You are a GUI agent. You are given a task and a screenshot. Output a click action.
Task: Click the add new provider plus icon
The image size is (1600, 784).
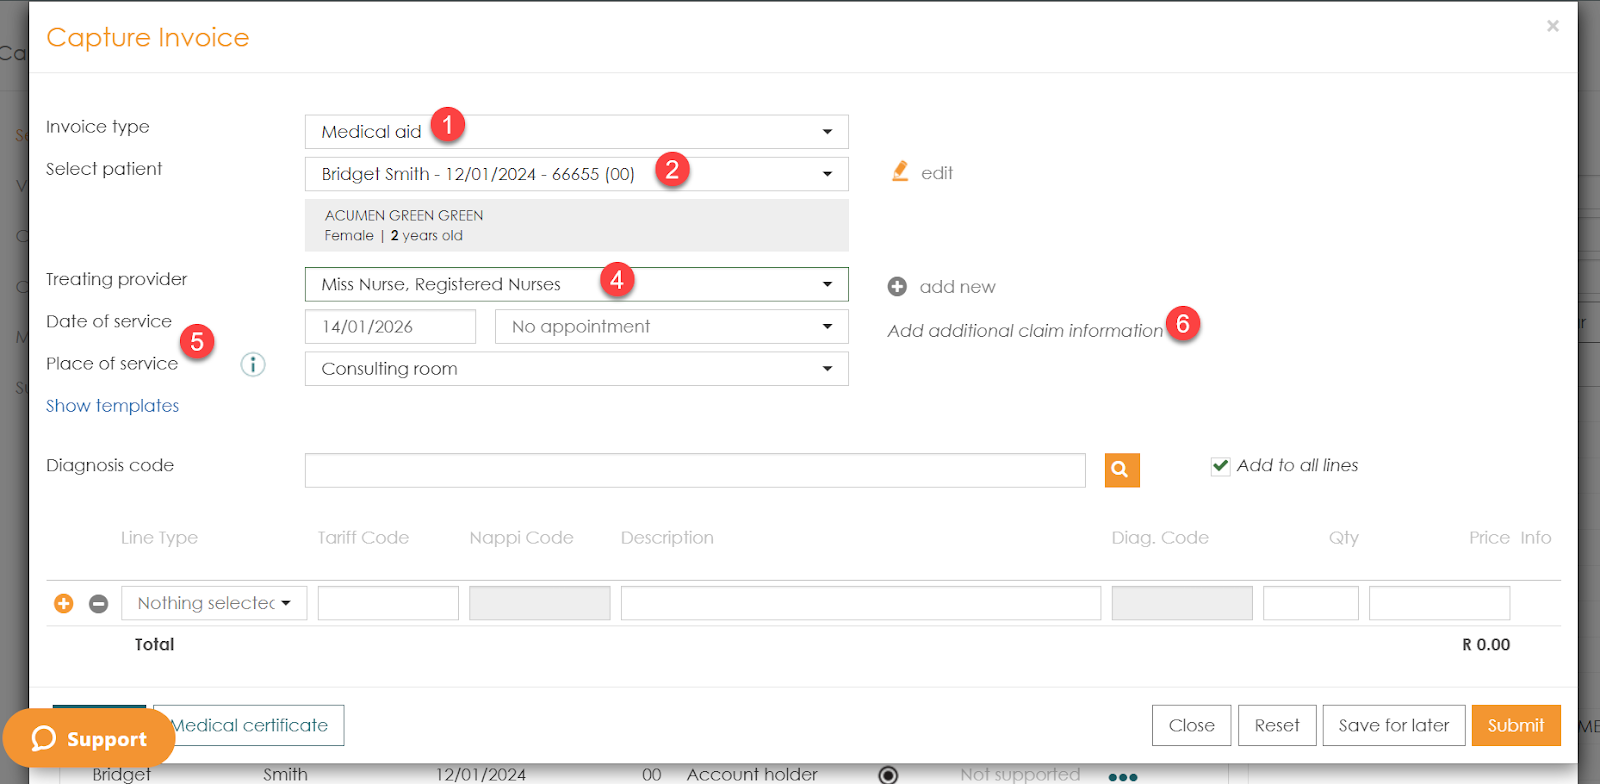point(897,287)
